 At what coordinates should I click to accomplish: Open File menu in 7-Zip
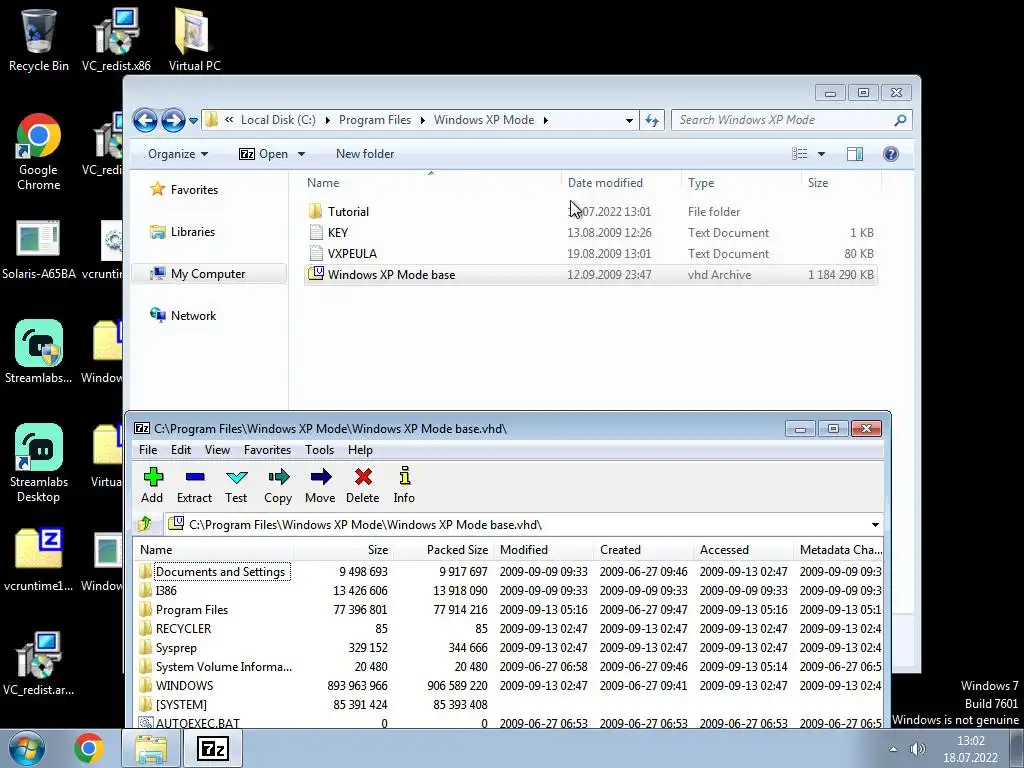tap(148, 450)
